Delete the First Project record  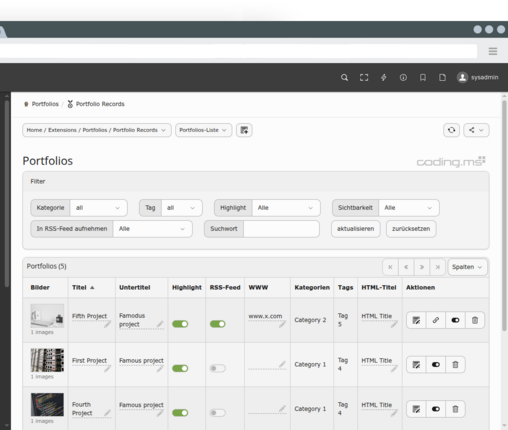(455, 365)
